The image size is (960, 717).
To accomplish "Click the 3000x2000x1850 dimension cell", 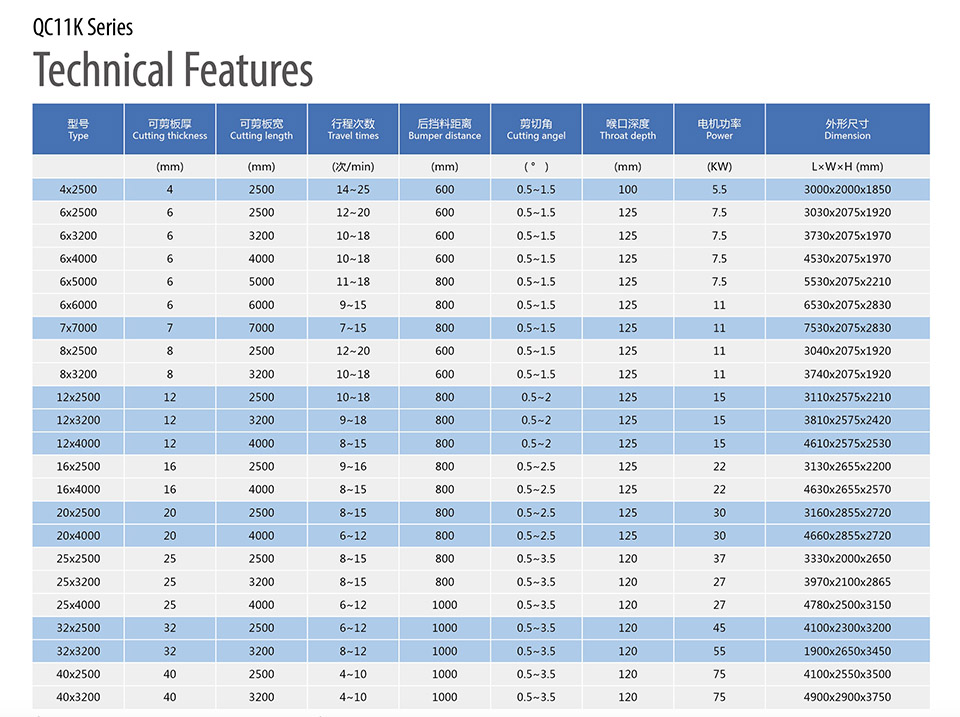I will pyautogui.click(x=847, y=189).
